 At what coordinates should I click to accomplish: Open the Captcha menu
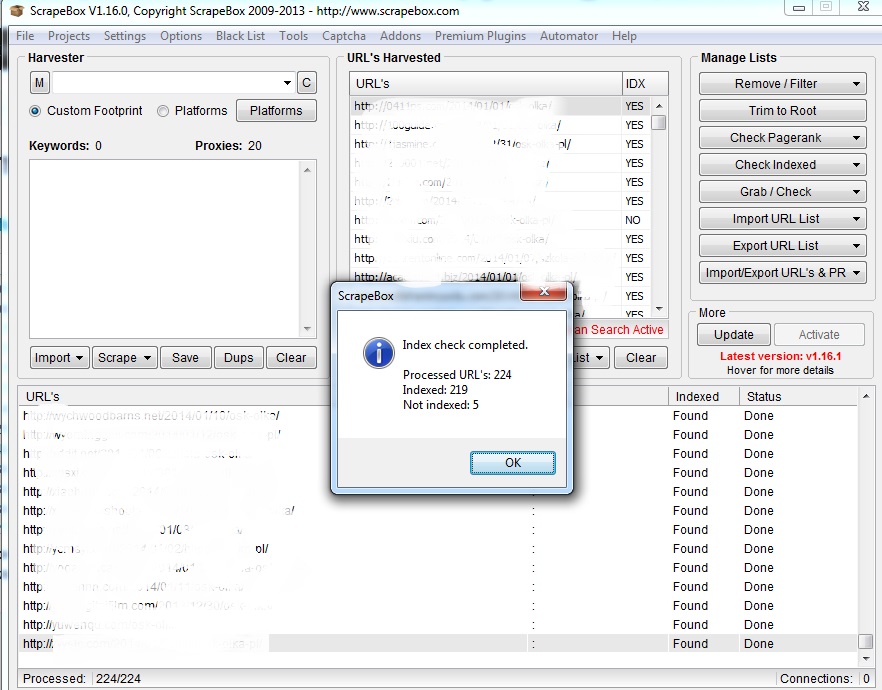click(344, 36)
